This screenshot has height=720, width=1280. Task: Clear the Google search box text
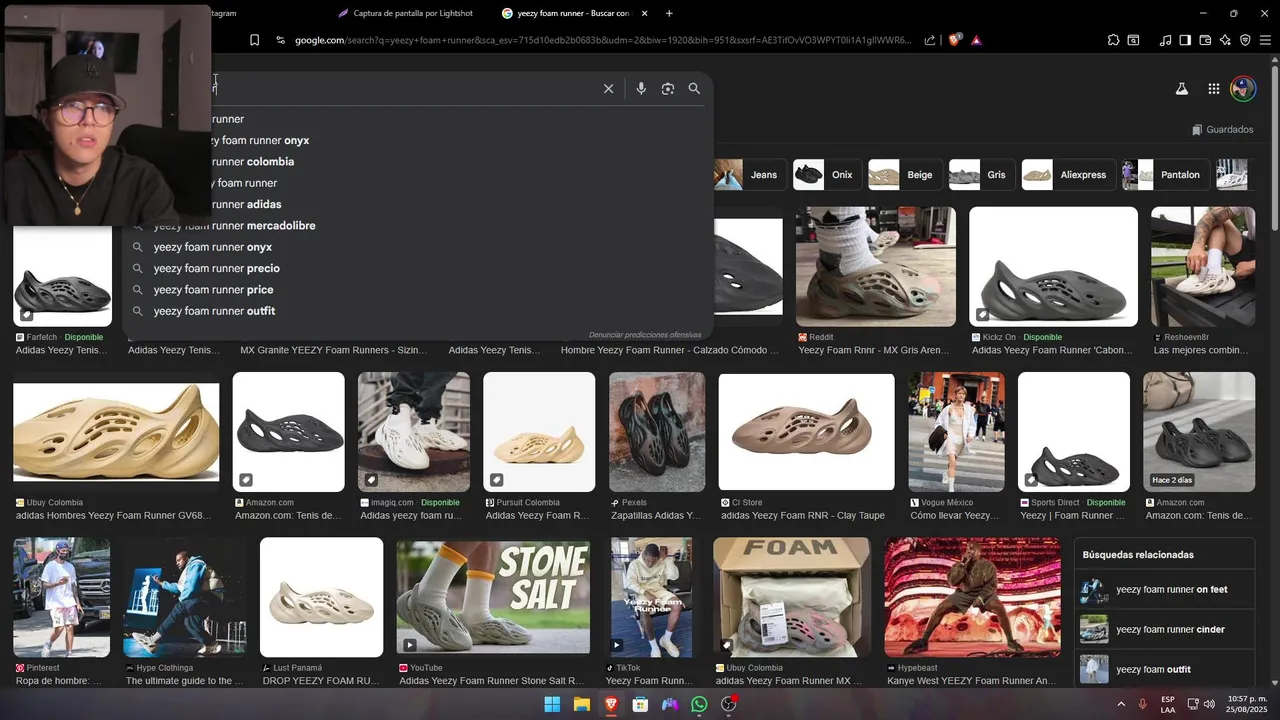pyautogui.click(x=608, y=89)
